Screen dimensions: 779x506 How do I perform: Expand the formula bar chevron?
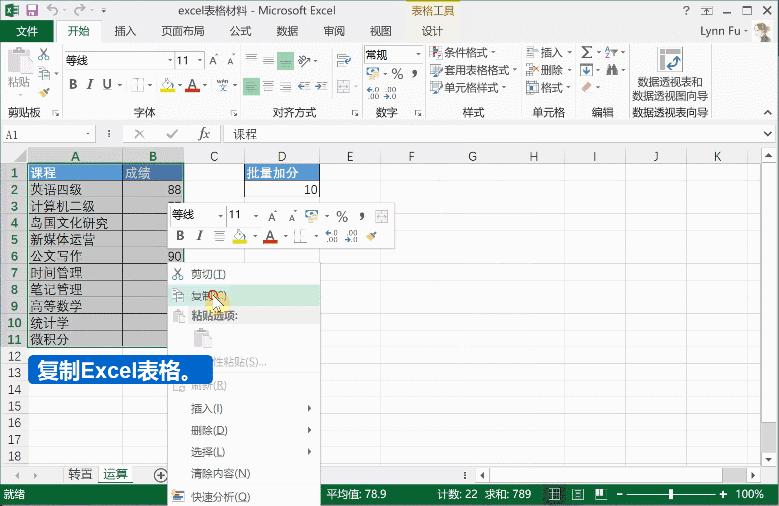(768, 134)
